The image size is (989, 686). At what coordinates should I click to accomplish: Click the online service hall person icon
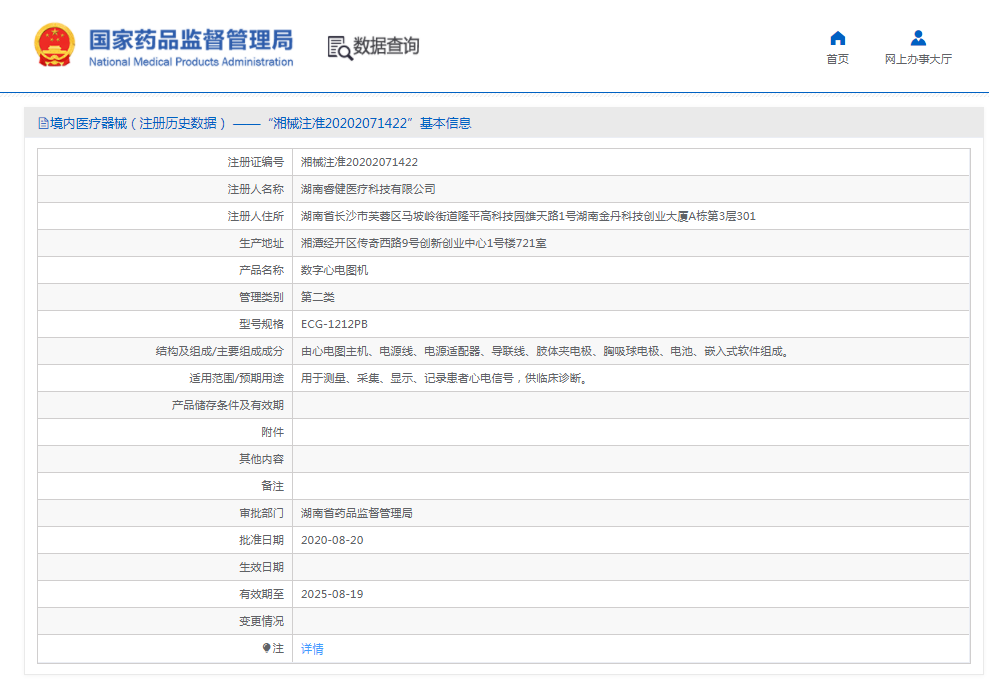click(918, 39)
